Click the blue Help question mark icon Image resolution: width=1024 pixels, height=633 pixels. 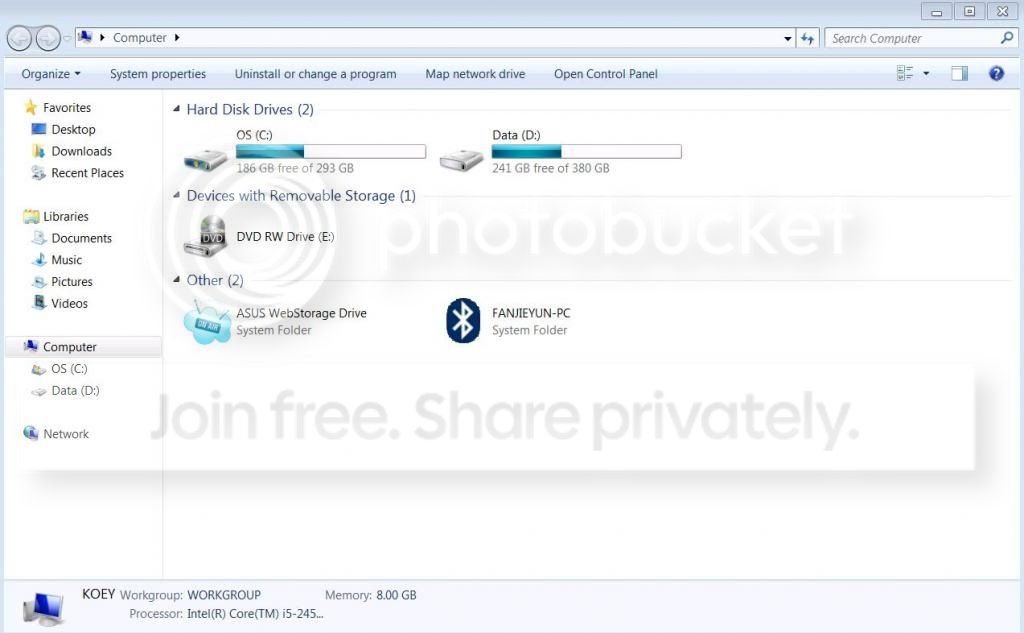(996, 73)
